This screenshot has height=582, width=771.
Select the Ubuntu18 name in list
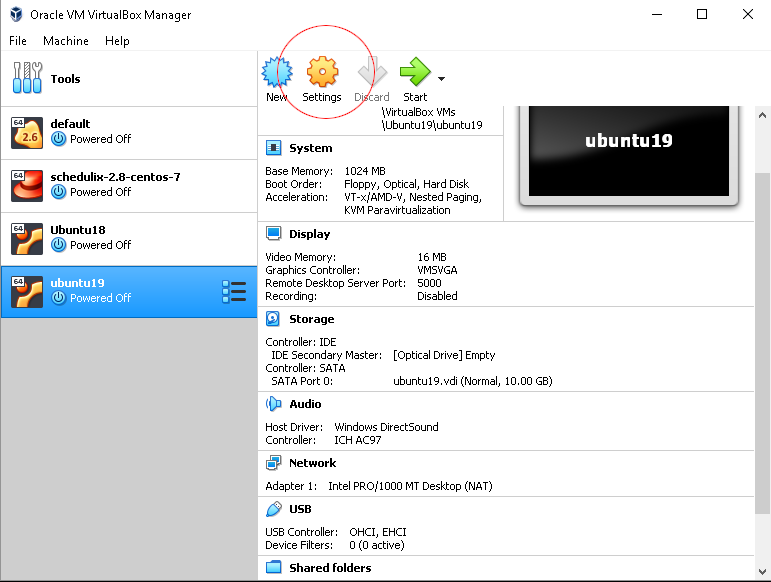tap(78, 230)
